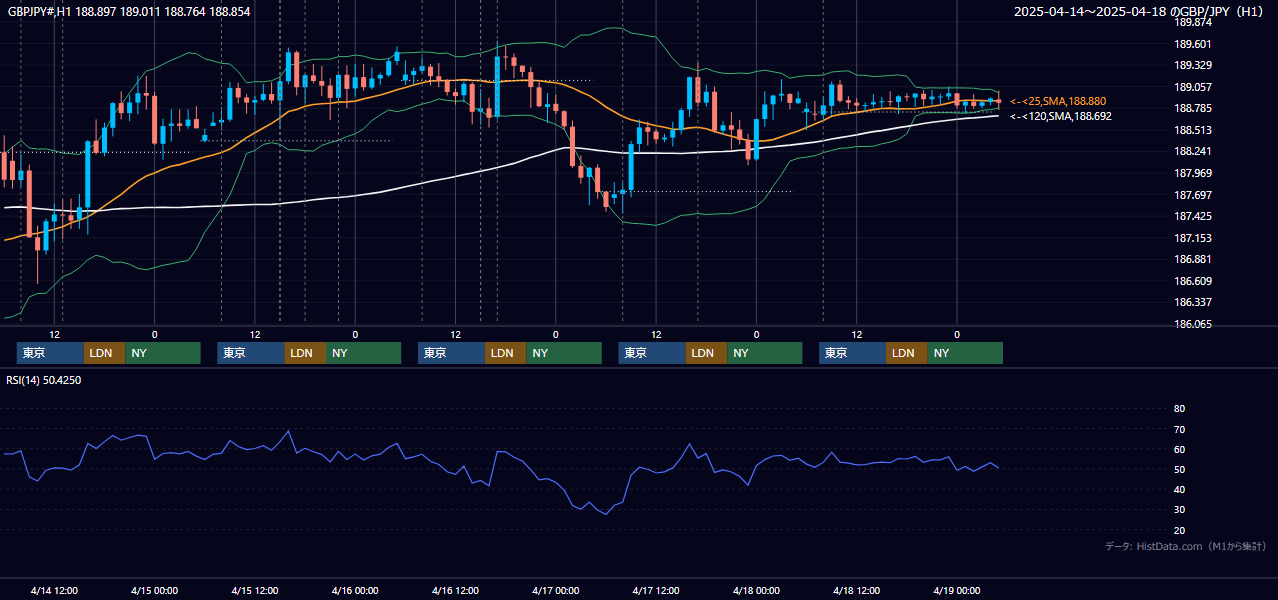Click the GBPJPY#,H1 price header text
Viewport: 1278px width, 600px height.
pyautogui.click(x=129, y=11)
